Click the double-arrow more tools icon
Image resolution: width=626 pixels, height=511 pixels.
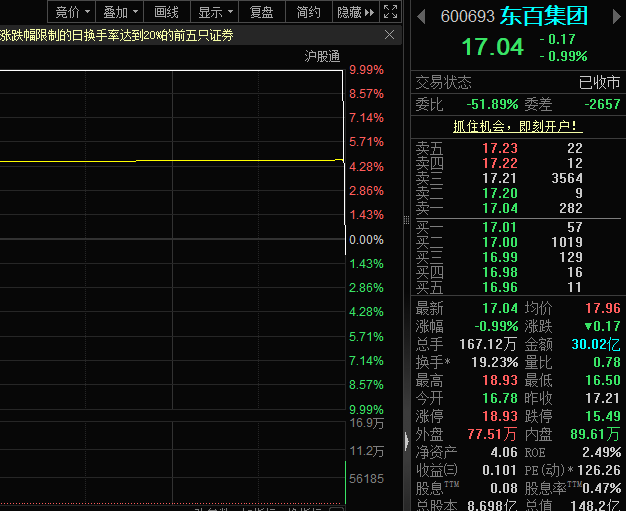[x=369, y=12]
